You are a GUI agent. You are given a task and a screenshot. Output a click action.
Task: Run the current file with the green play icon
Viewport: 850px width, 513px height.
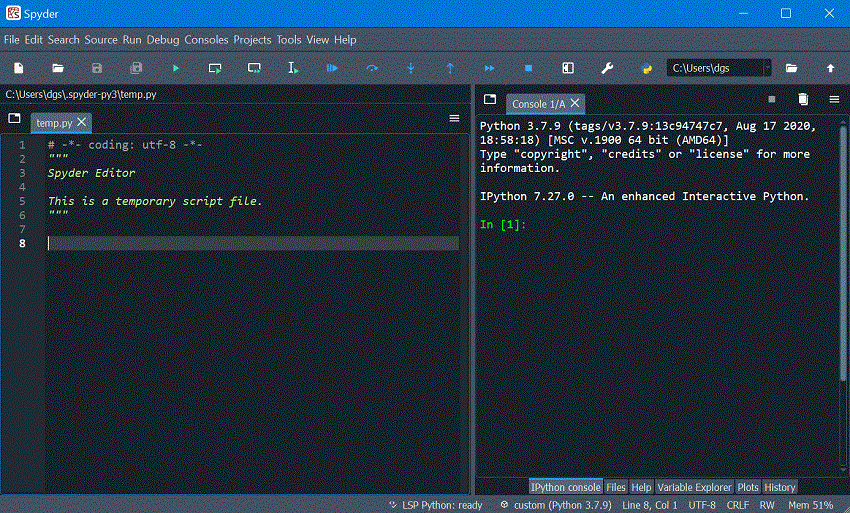point(176,68)
